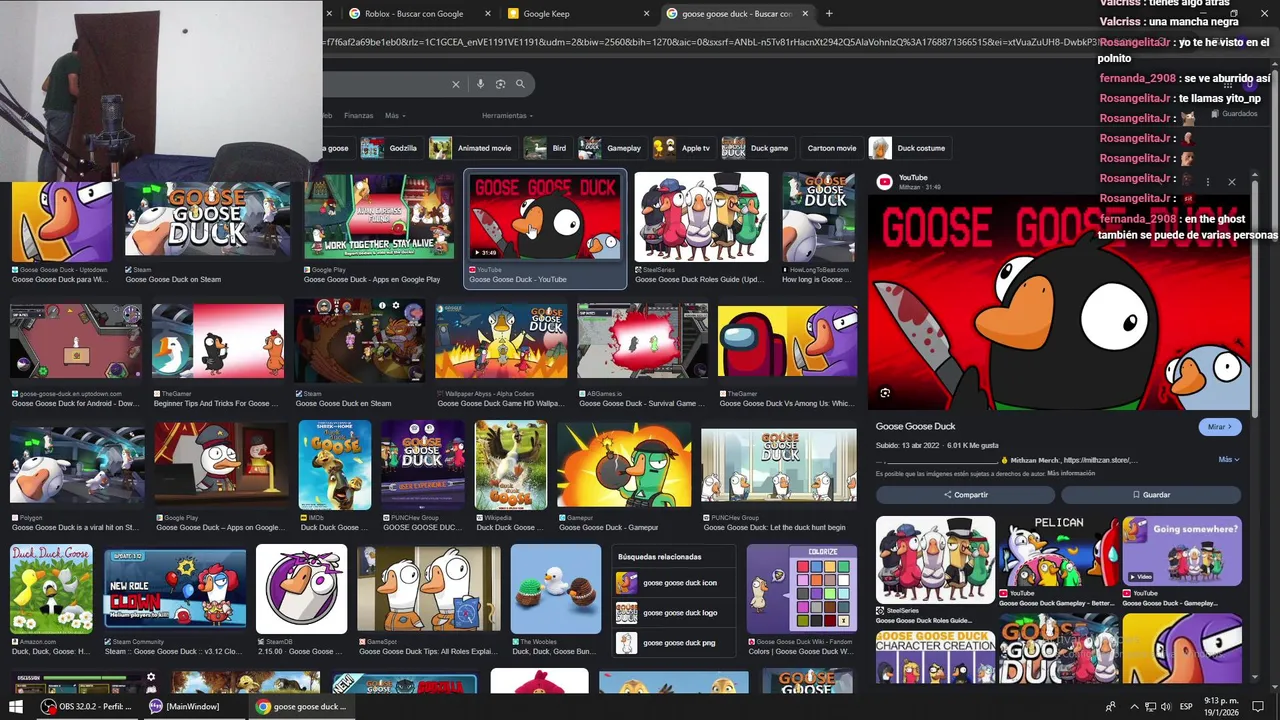The height and width of the screenshot is (720, 1280).
Task: Show hidden system tray icons
Action: click(x=1134, y=707)
